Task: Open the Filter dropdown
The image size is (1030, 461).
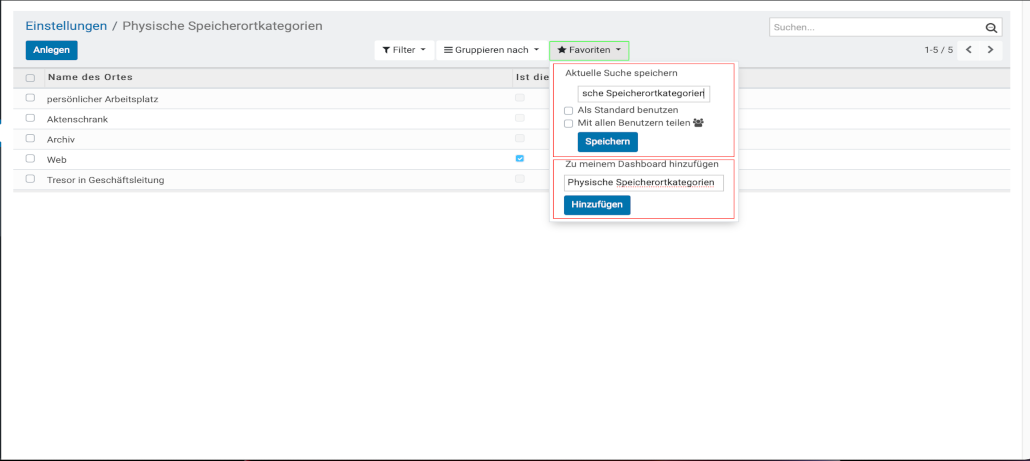Action: click(404, 50)
